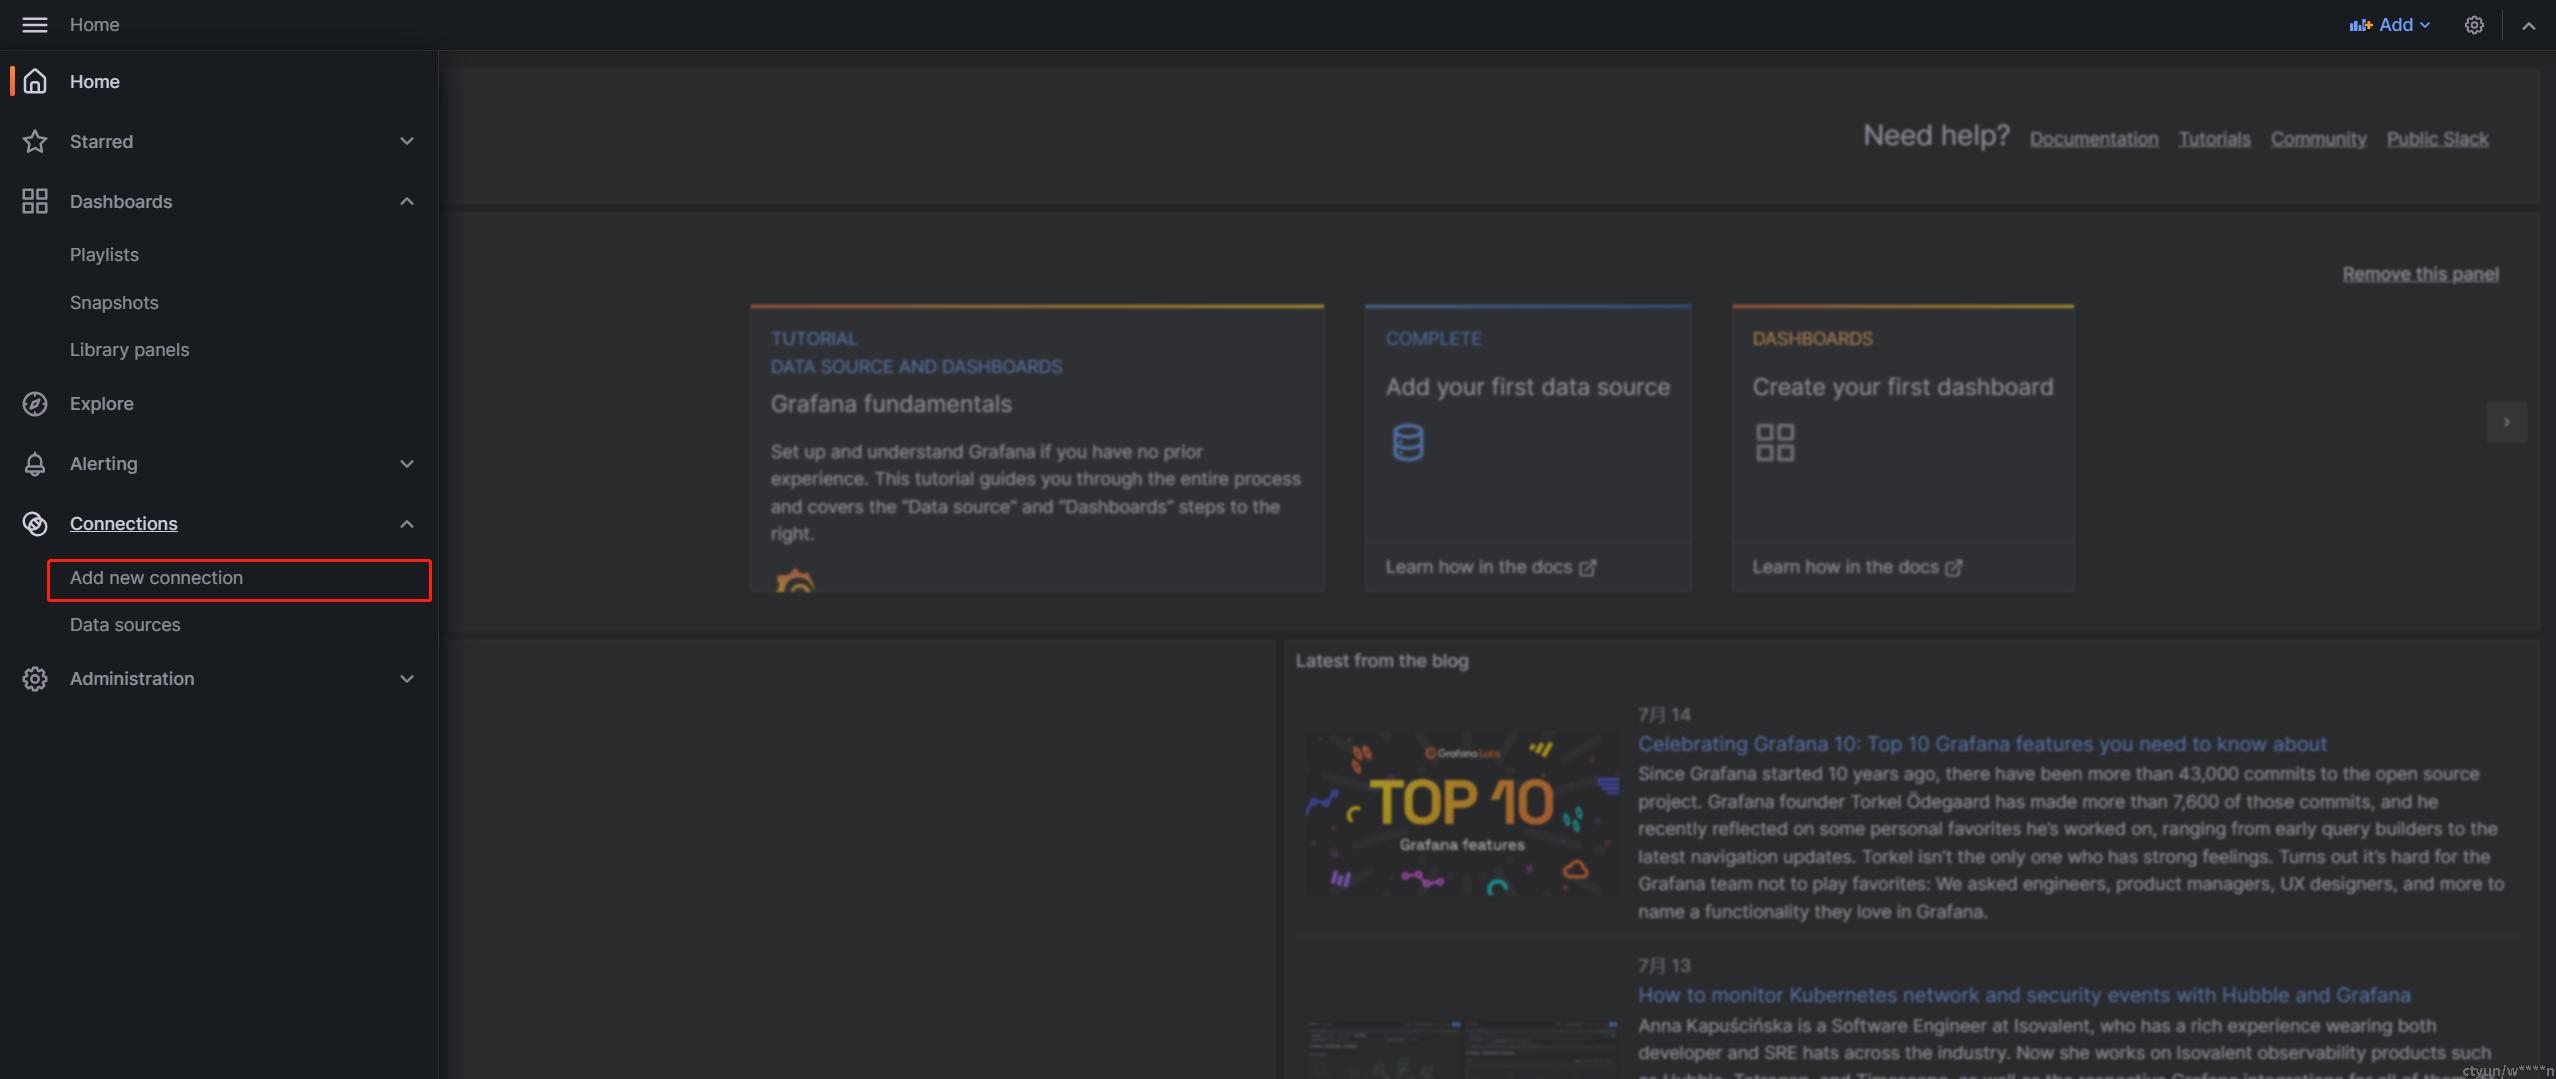2556x1079 pixels.
Task: Open the Grafana fundamentals tutorial card
Action: click(x=1037, y=448)
